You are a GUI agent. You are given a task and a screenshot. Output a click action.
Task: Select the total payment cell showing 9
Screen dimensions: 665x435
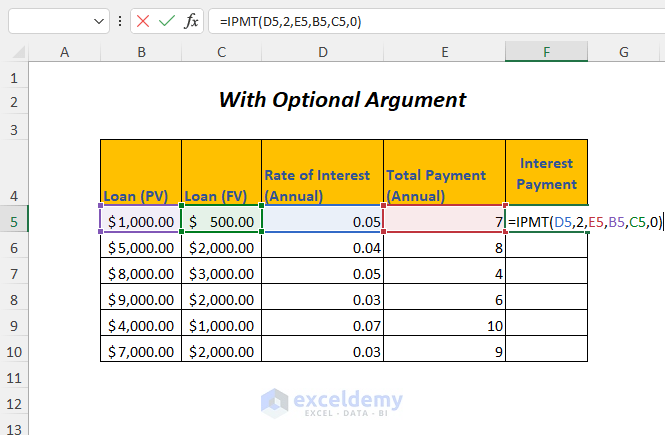coord(444,349)
